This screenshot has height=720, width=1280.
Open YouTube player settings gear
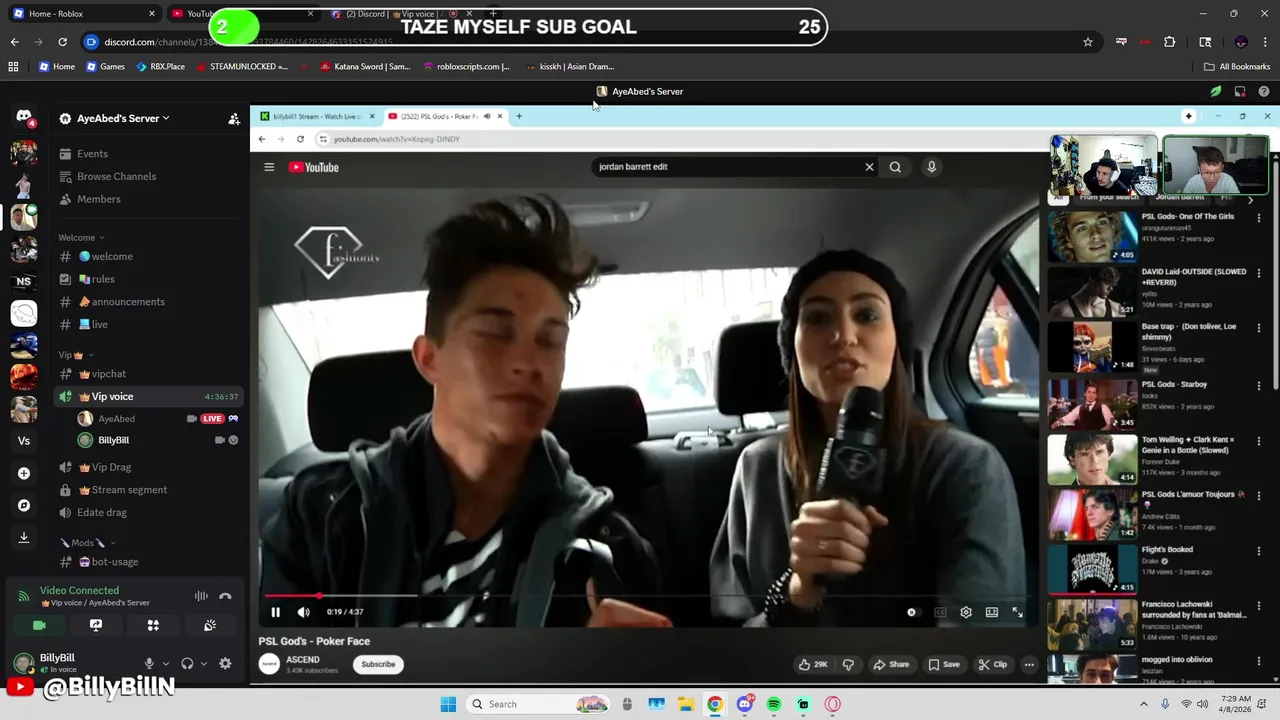[966, 612]
